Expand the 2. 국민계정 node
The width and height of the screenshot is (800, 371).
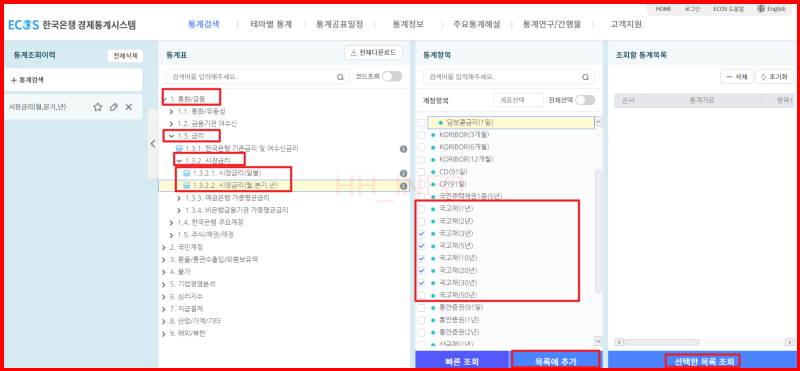click(164, 247)
